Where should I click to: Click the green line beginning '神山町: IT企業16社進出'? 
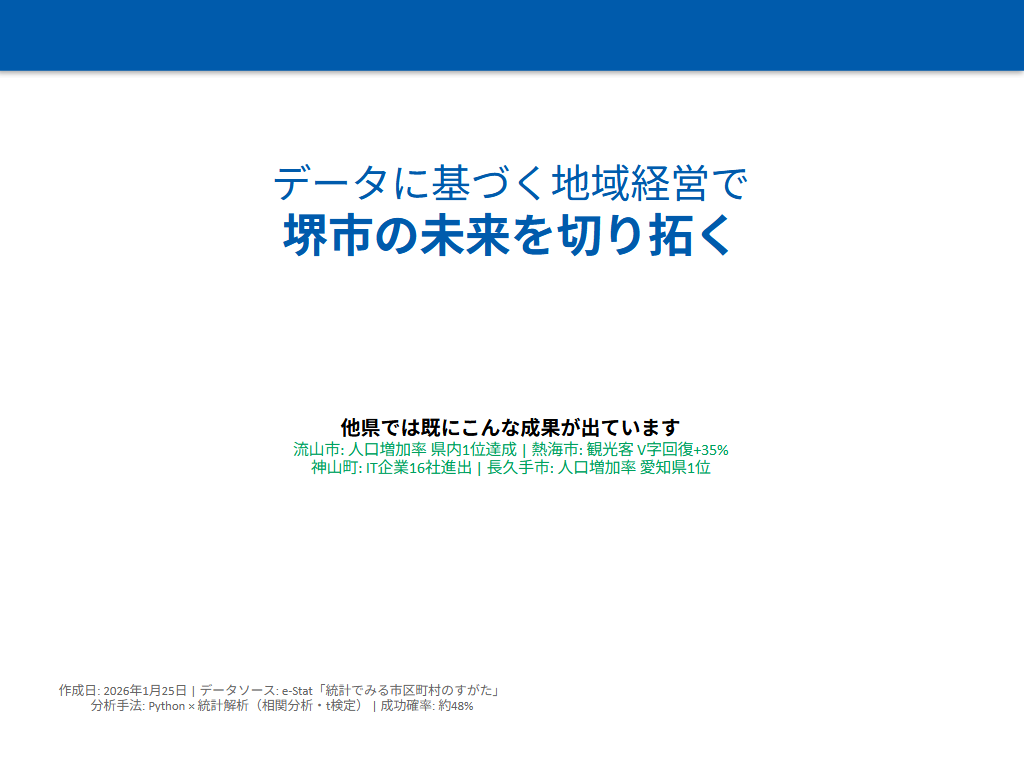point(510,468)
